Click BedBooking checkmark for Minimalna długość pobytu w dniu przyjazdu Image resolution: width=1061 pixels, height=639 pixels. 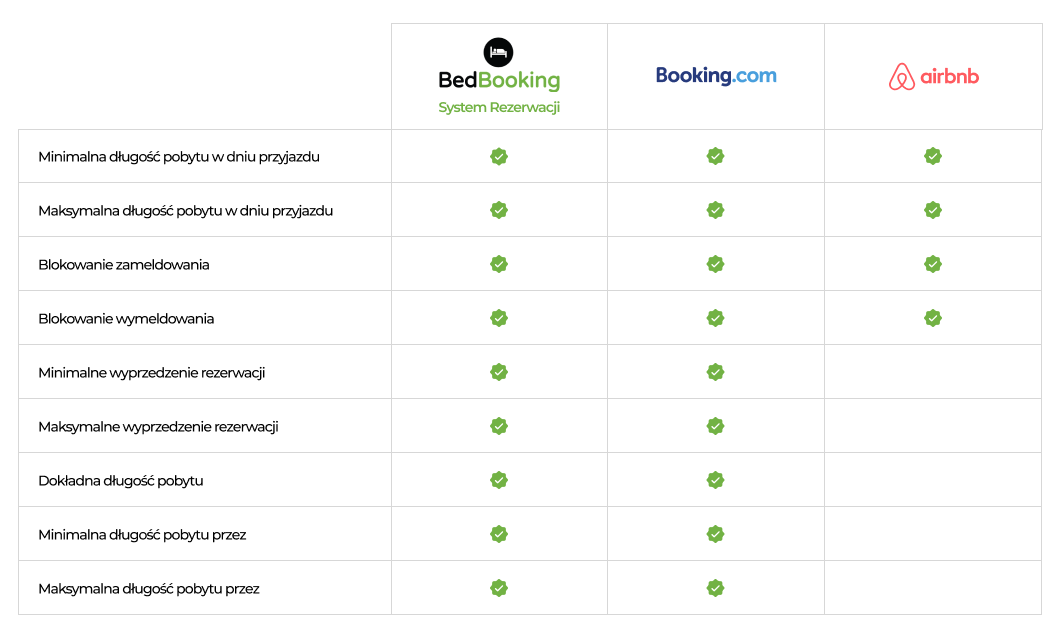pyautogui.click(x=499, y=156)
